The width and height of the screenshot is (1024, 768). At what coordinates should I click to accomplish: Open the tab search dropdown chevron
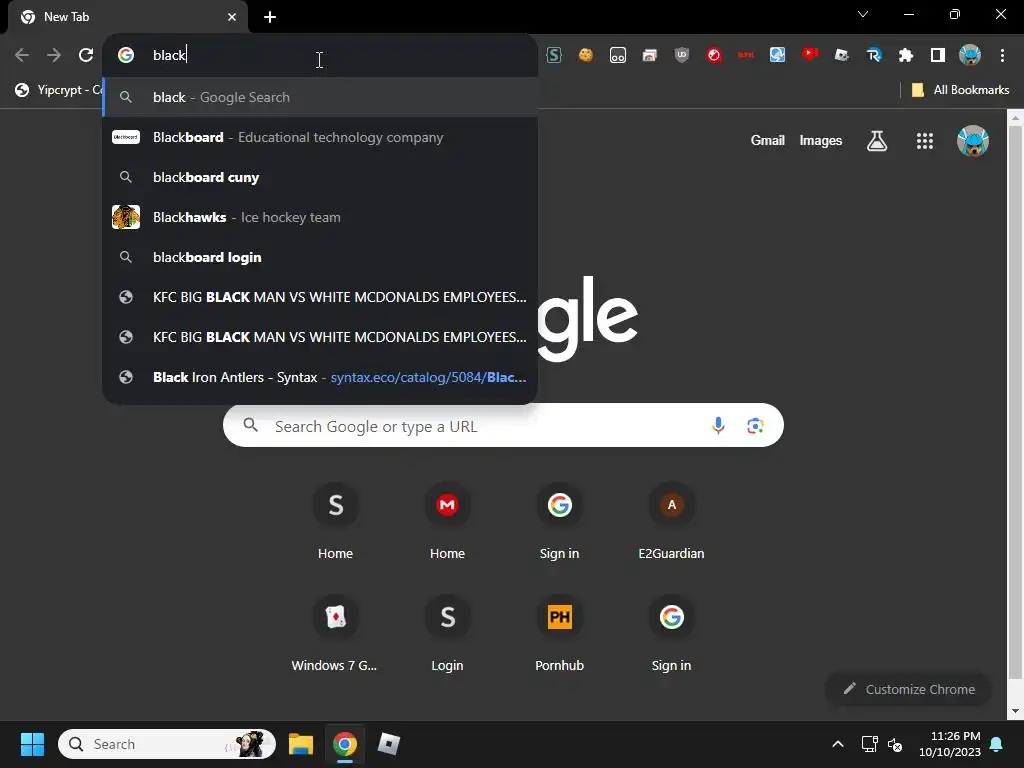[863, 14]
